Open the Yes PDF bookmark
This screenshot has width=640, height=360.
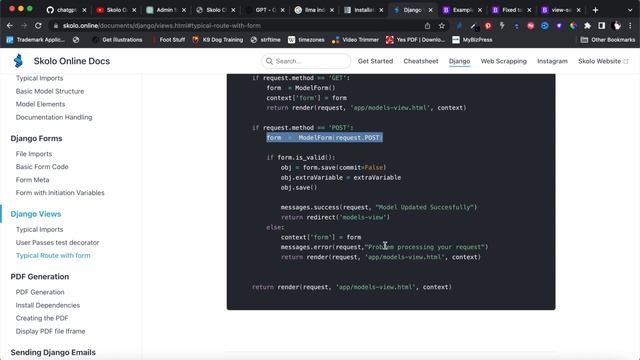[x=416, y=40]
